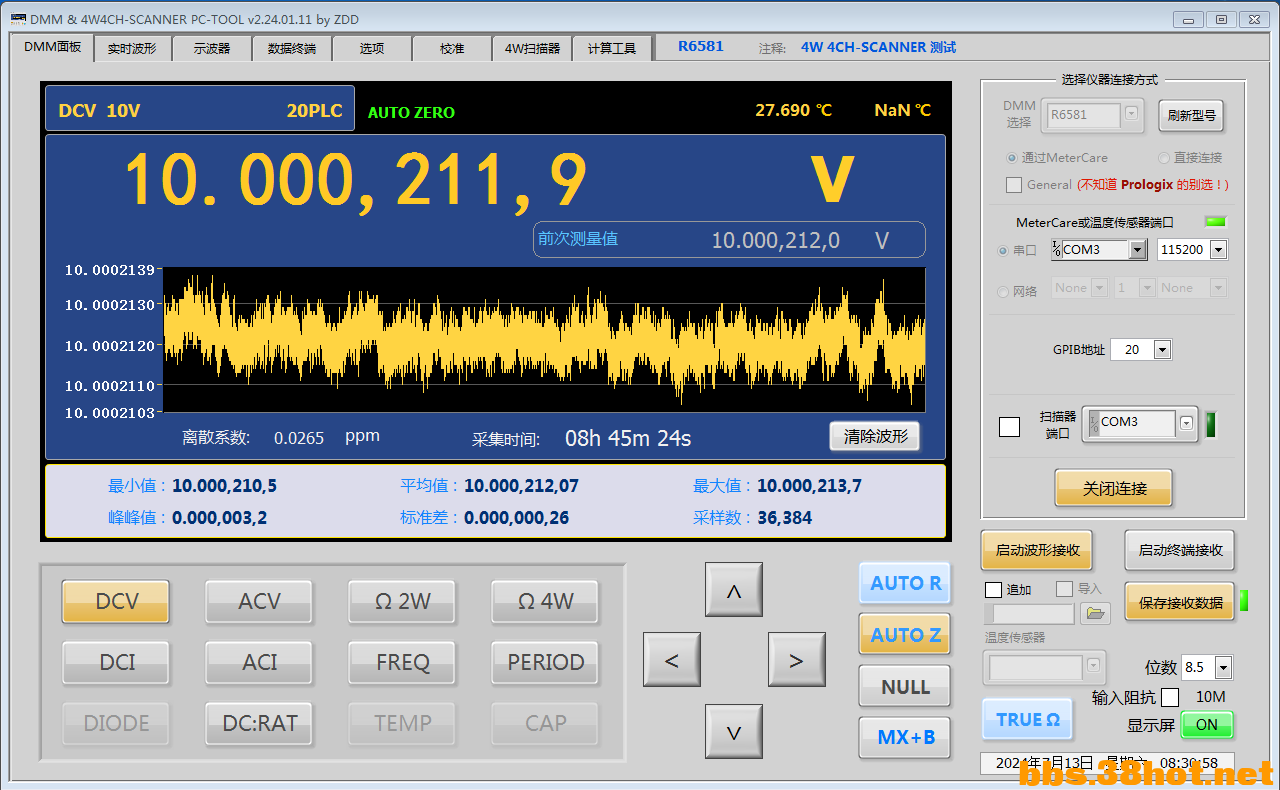The image size is (1280, 790).
Task: Switch to the 数据终端 tab
Action: tap(292, 48)
